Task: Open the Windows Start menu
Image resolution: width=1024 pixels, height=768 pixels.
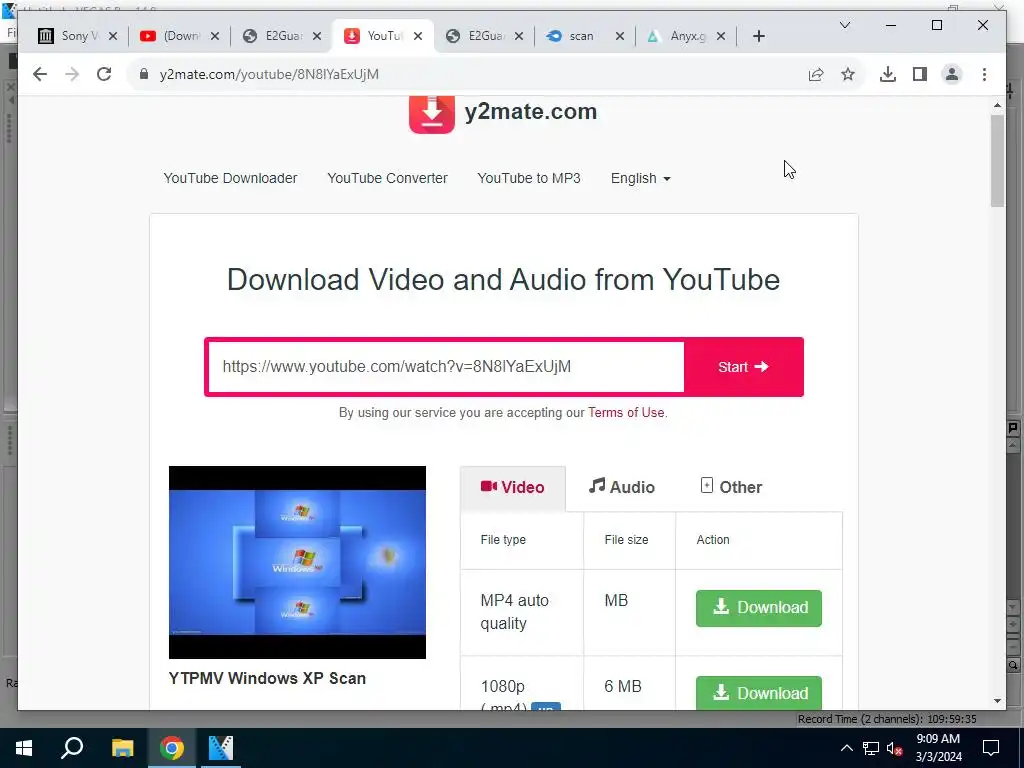Action: coord(24,748)
